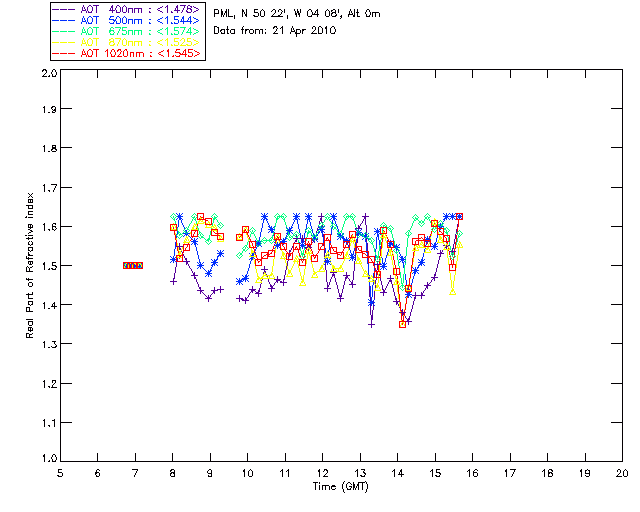
Task: Click the AOT 500nm legend entry
Action: pos(127,20)
